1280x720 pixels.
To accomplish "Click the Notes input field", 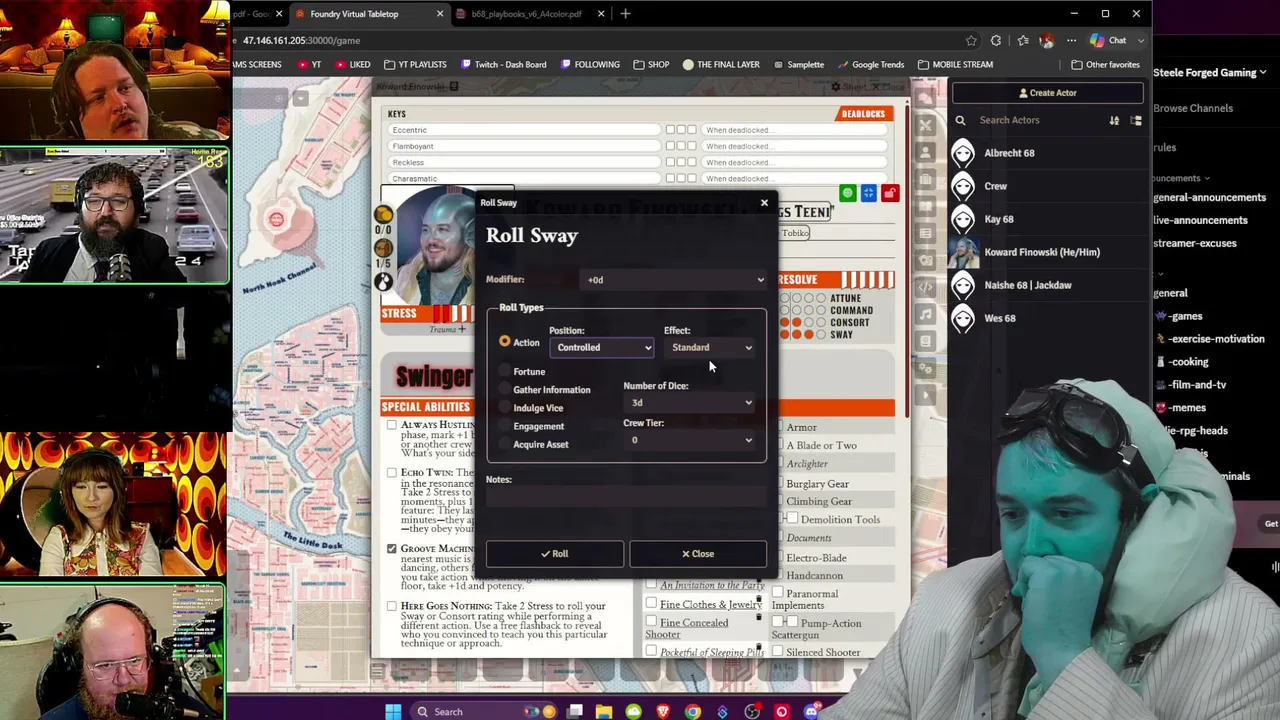I will coord(626,497).
